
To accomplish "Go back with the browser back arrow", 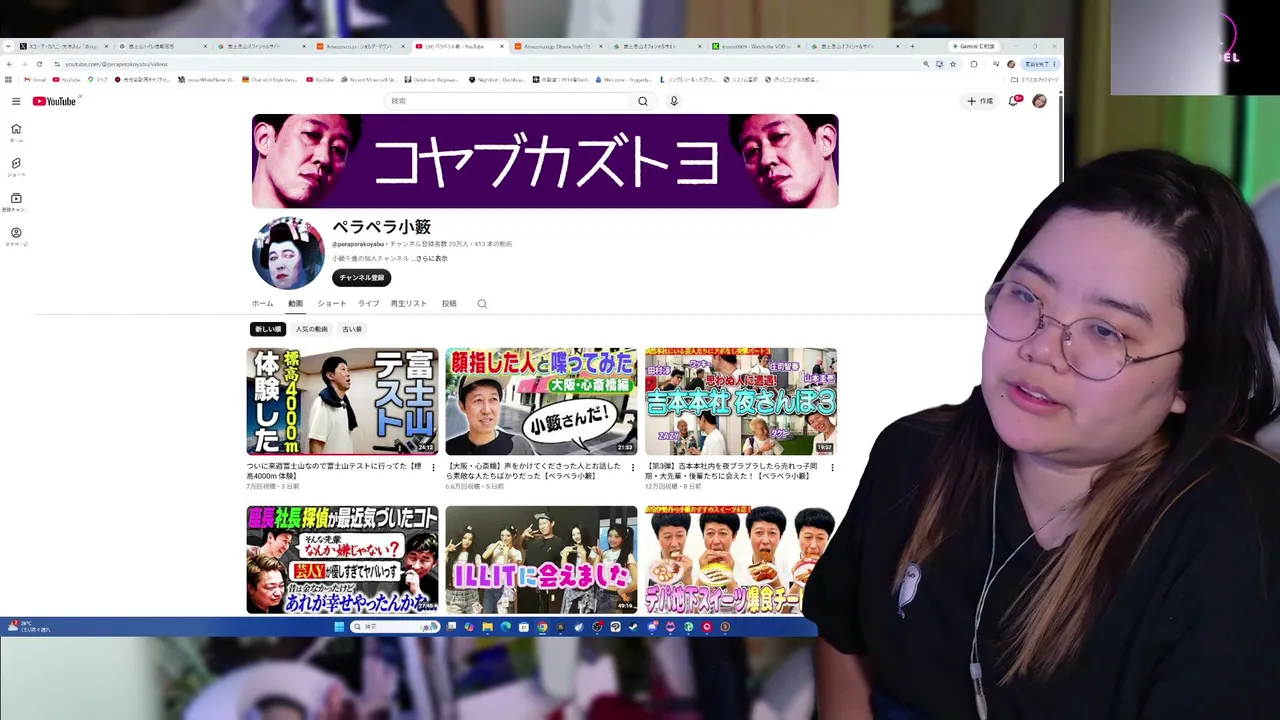I will pos(10,64).
